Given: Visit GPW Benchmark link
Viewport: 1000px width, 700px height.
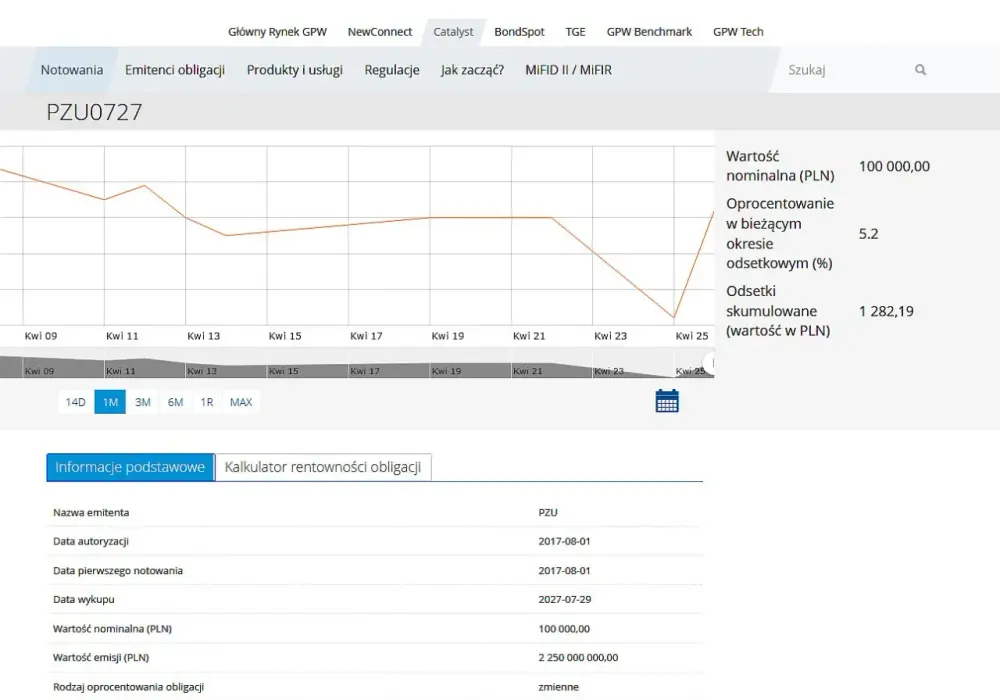Looking at the screenshot, I should click(649, 32).
